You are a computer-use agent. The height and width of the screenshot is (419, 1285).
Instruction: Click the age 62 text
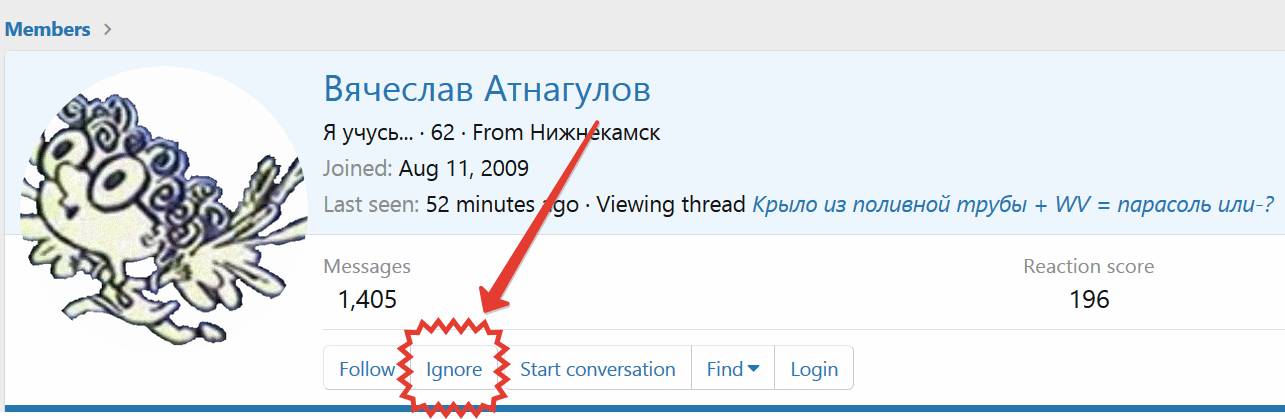[442, 133]
